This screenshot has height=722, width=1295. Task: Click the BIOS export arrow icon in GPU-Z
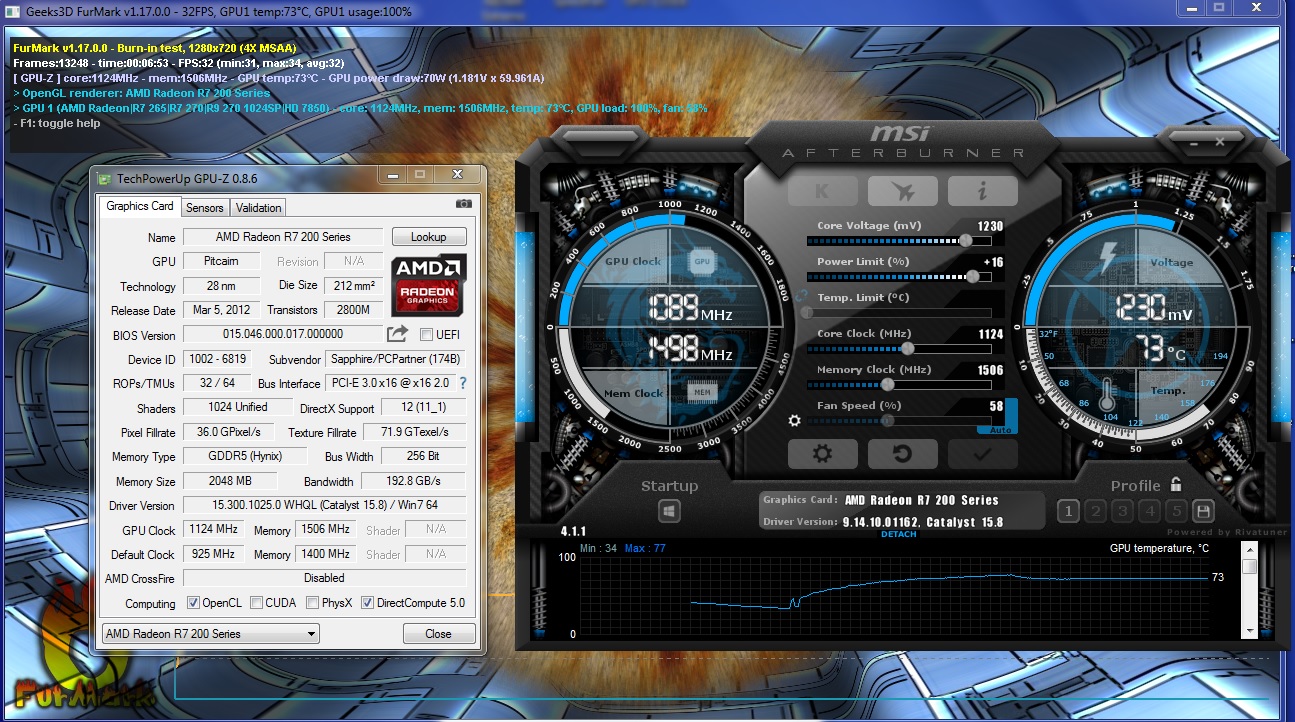point(397,334)
